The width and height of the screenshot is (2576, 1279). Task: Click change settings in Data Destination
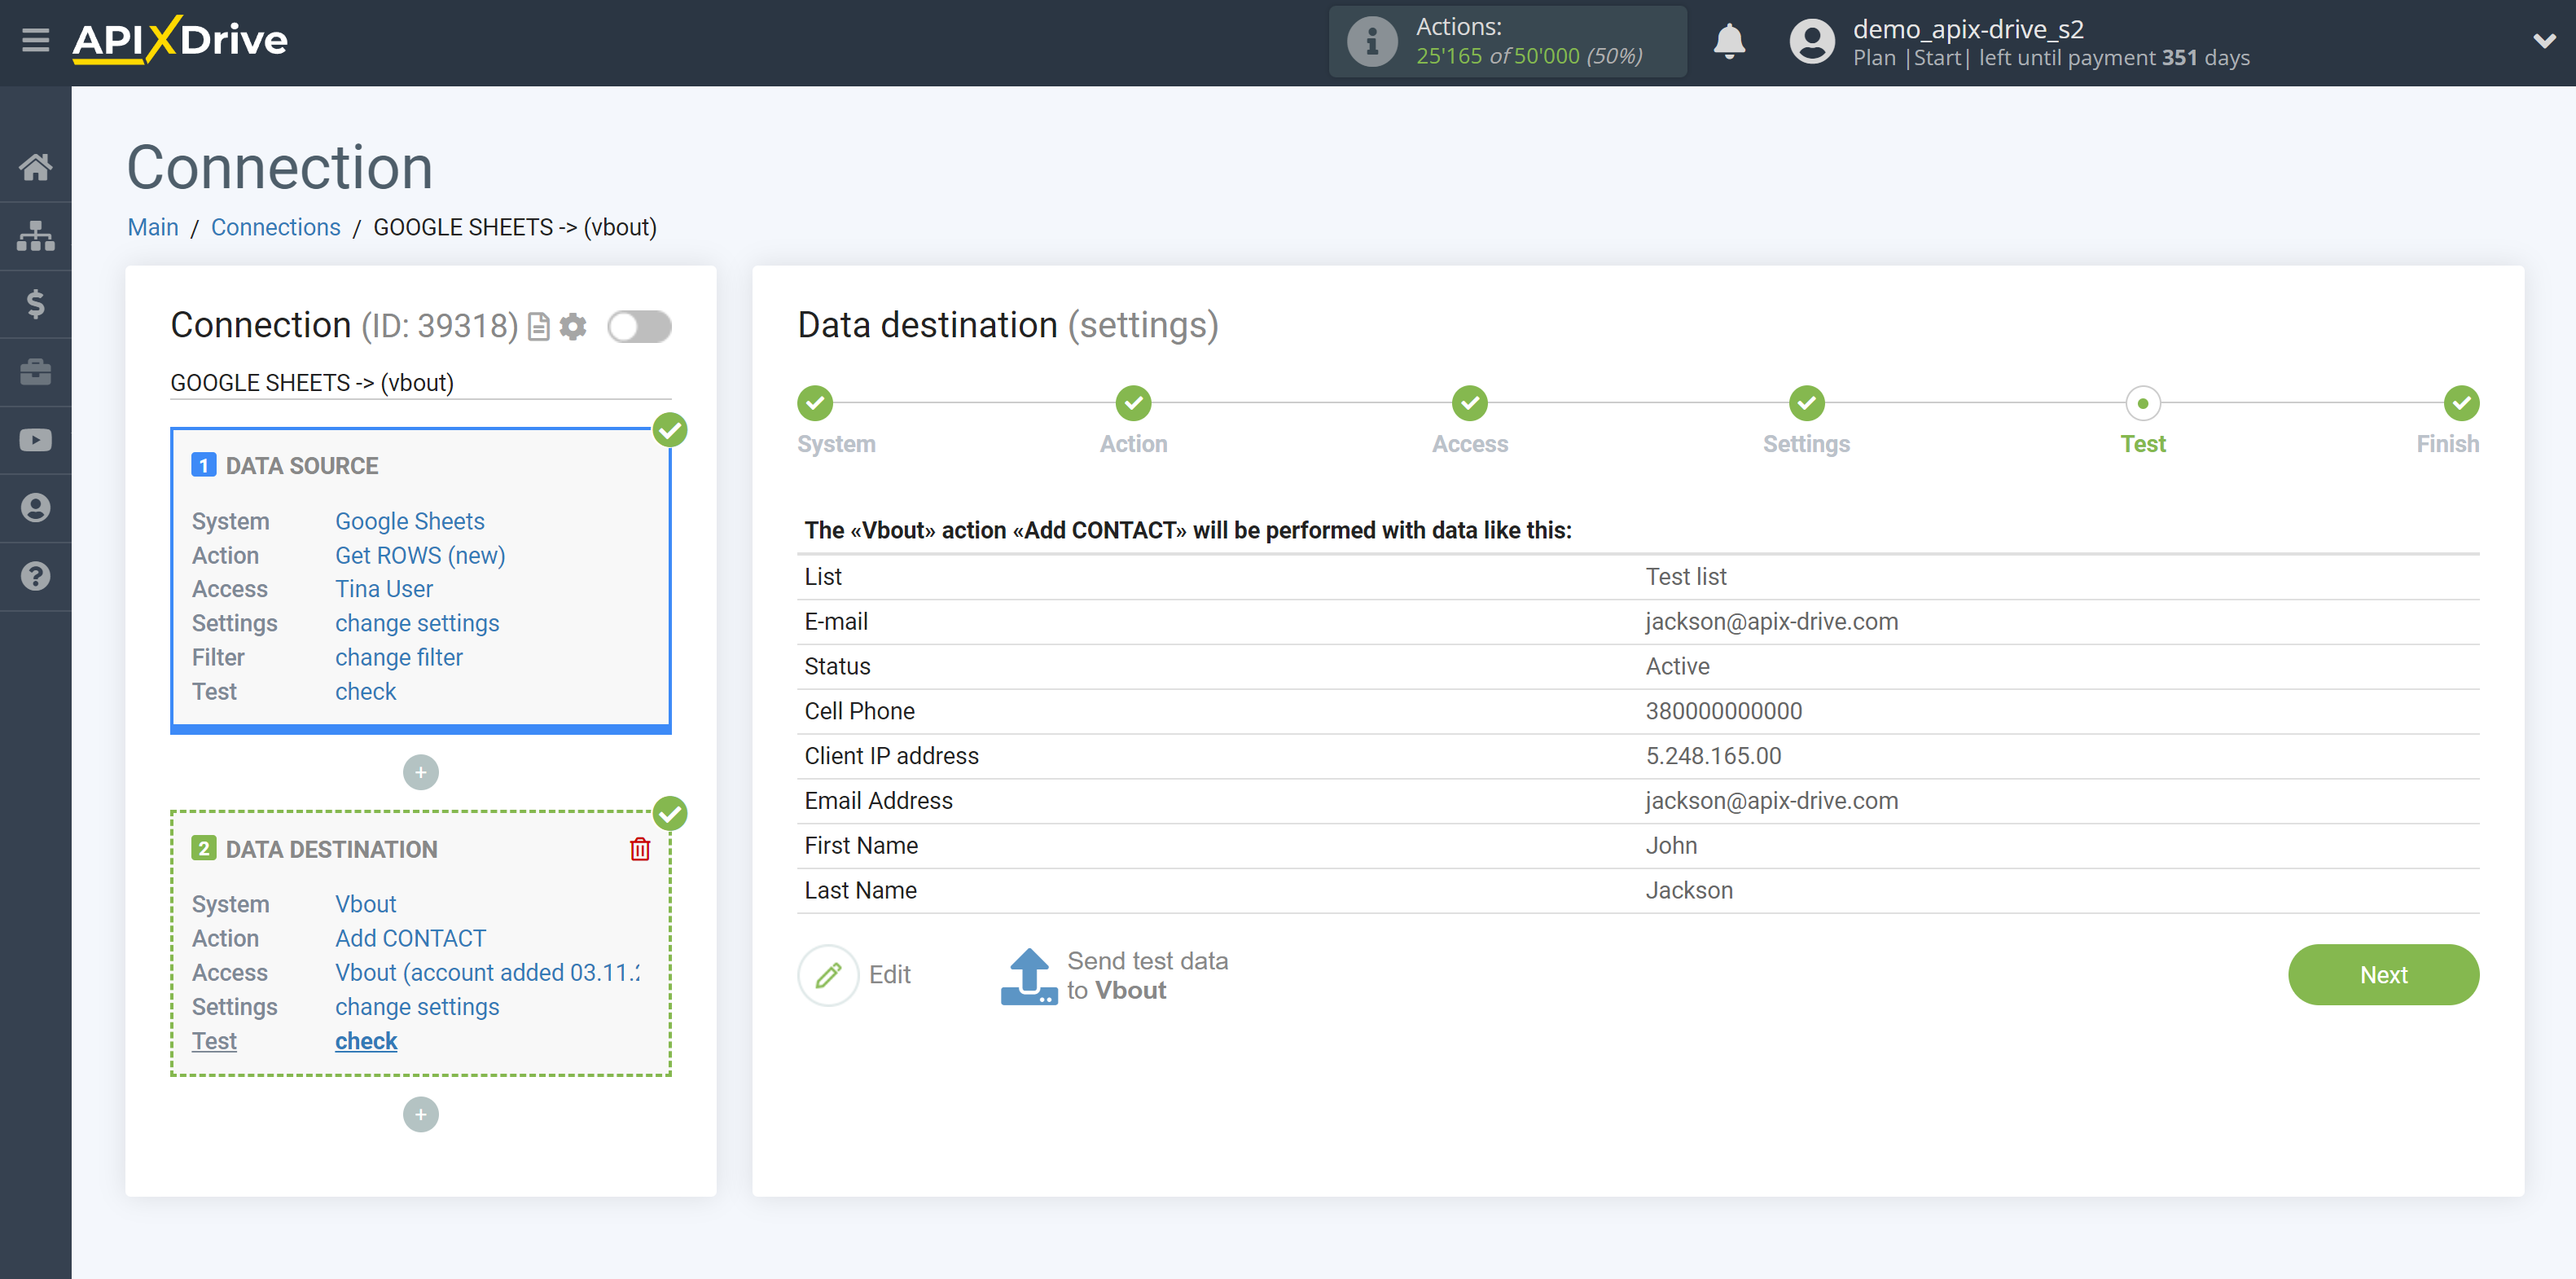click(417, 1006)
